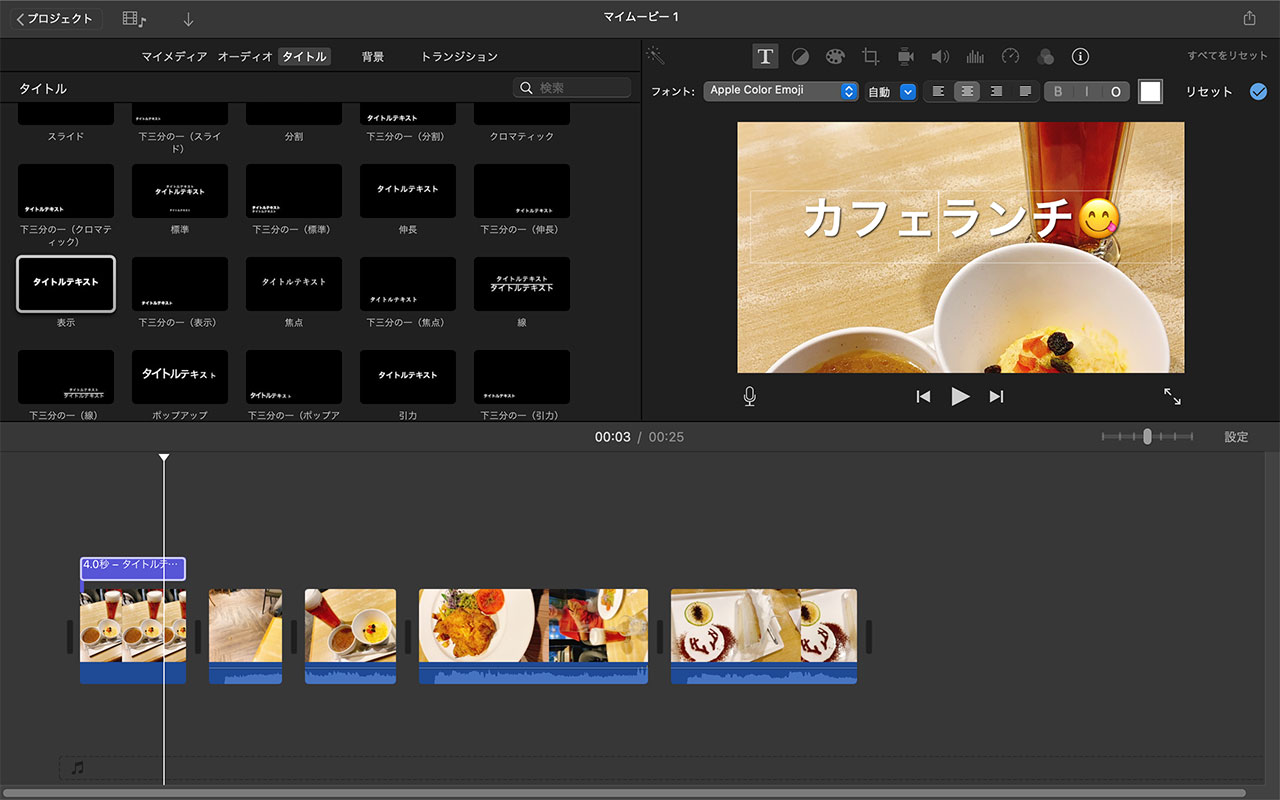Go back to プロジェクト
This screenshot has height=800, width=1280.
55,19
